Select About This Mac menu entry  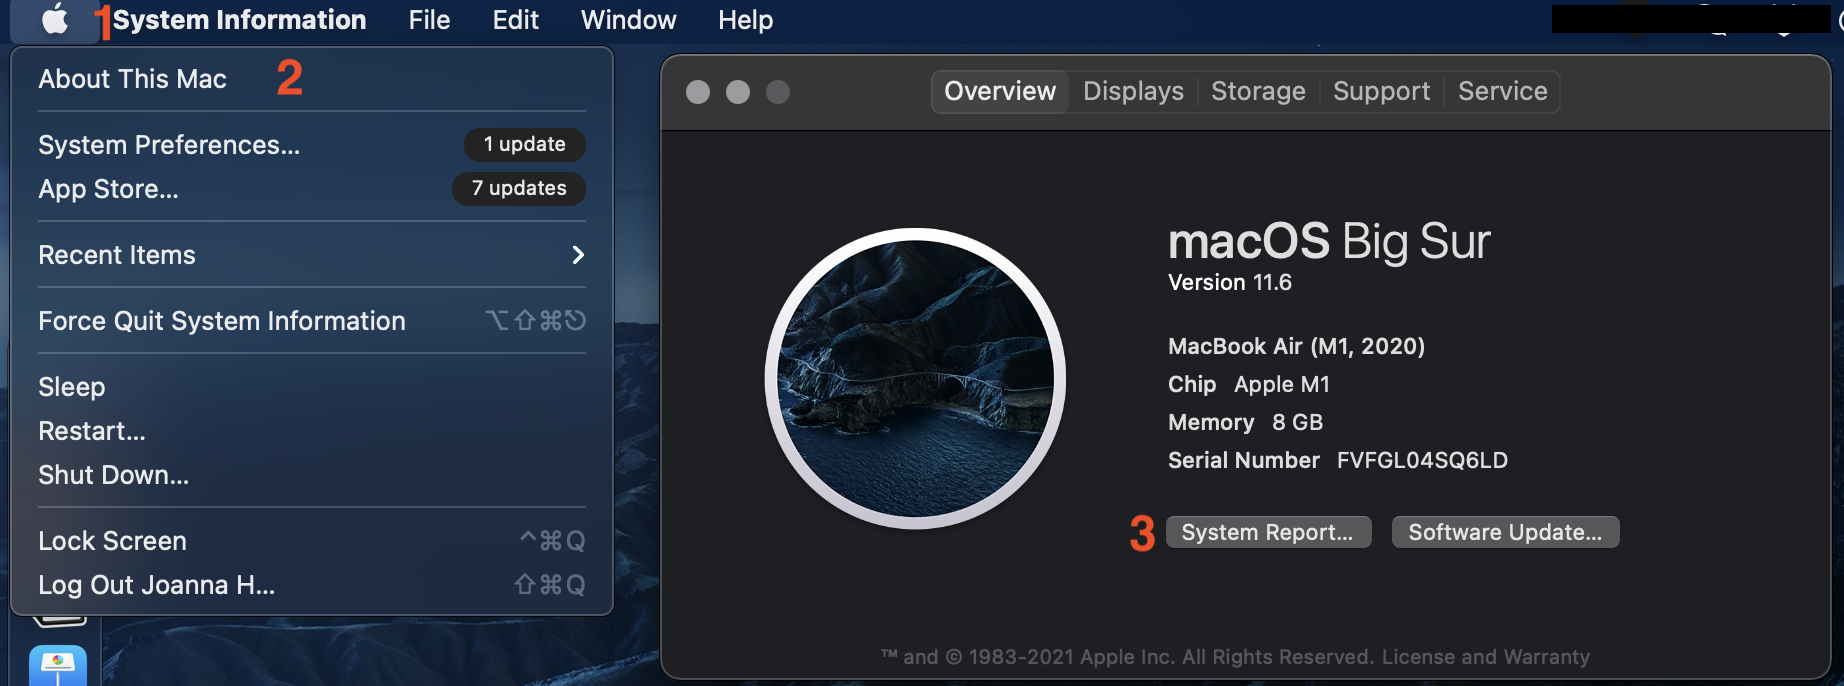point(132,79)
